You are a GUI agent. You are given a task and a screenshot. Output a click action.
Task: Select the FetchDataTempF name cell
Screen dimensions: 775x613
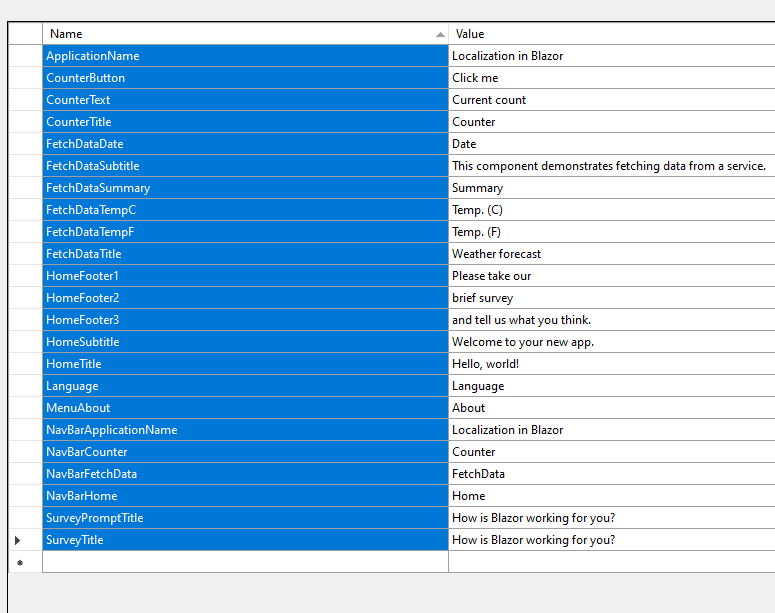click(x=245, y=232)
